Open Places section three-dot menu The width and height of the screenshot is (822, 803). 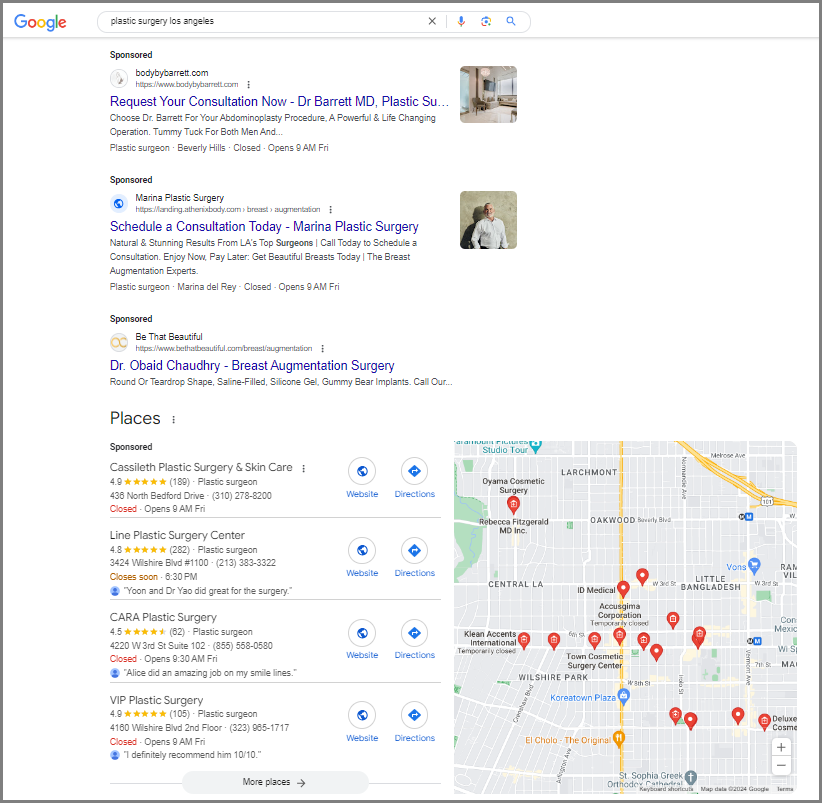(x=174, y=419)
